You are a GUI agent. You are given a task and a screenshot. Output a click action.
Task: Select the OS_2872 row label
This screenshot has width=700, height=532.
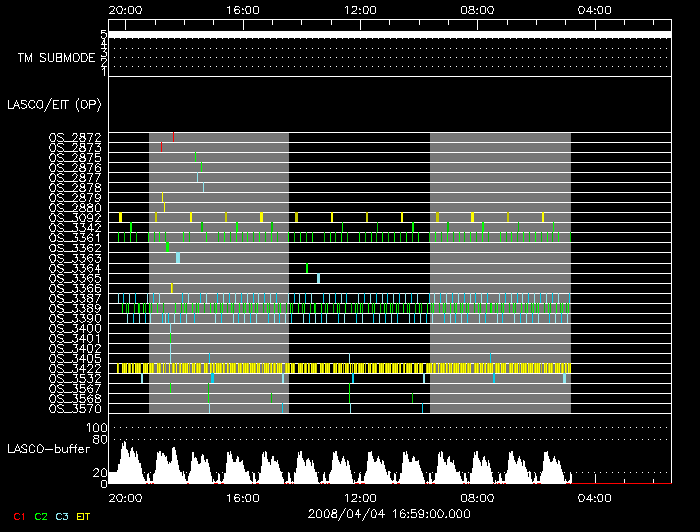(75, 137)
